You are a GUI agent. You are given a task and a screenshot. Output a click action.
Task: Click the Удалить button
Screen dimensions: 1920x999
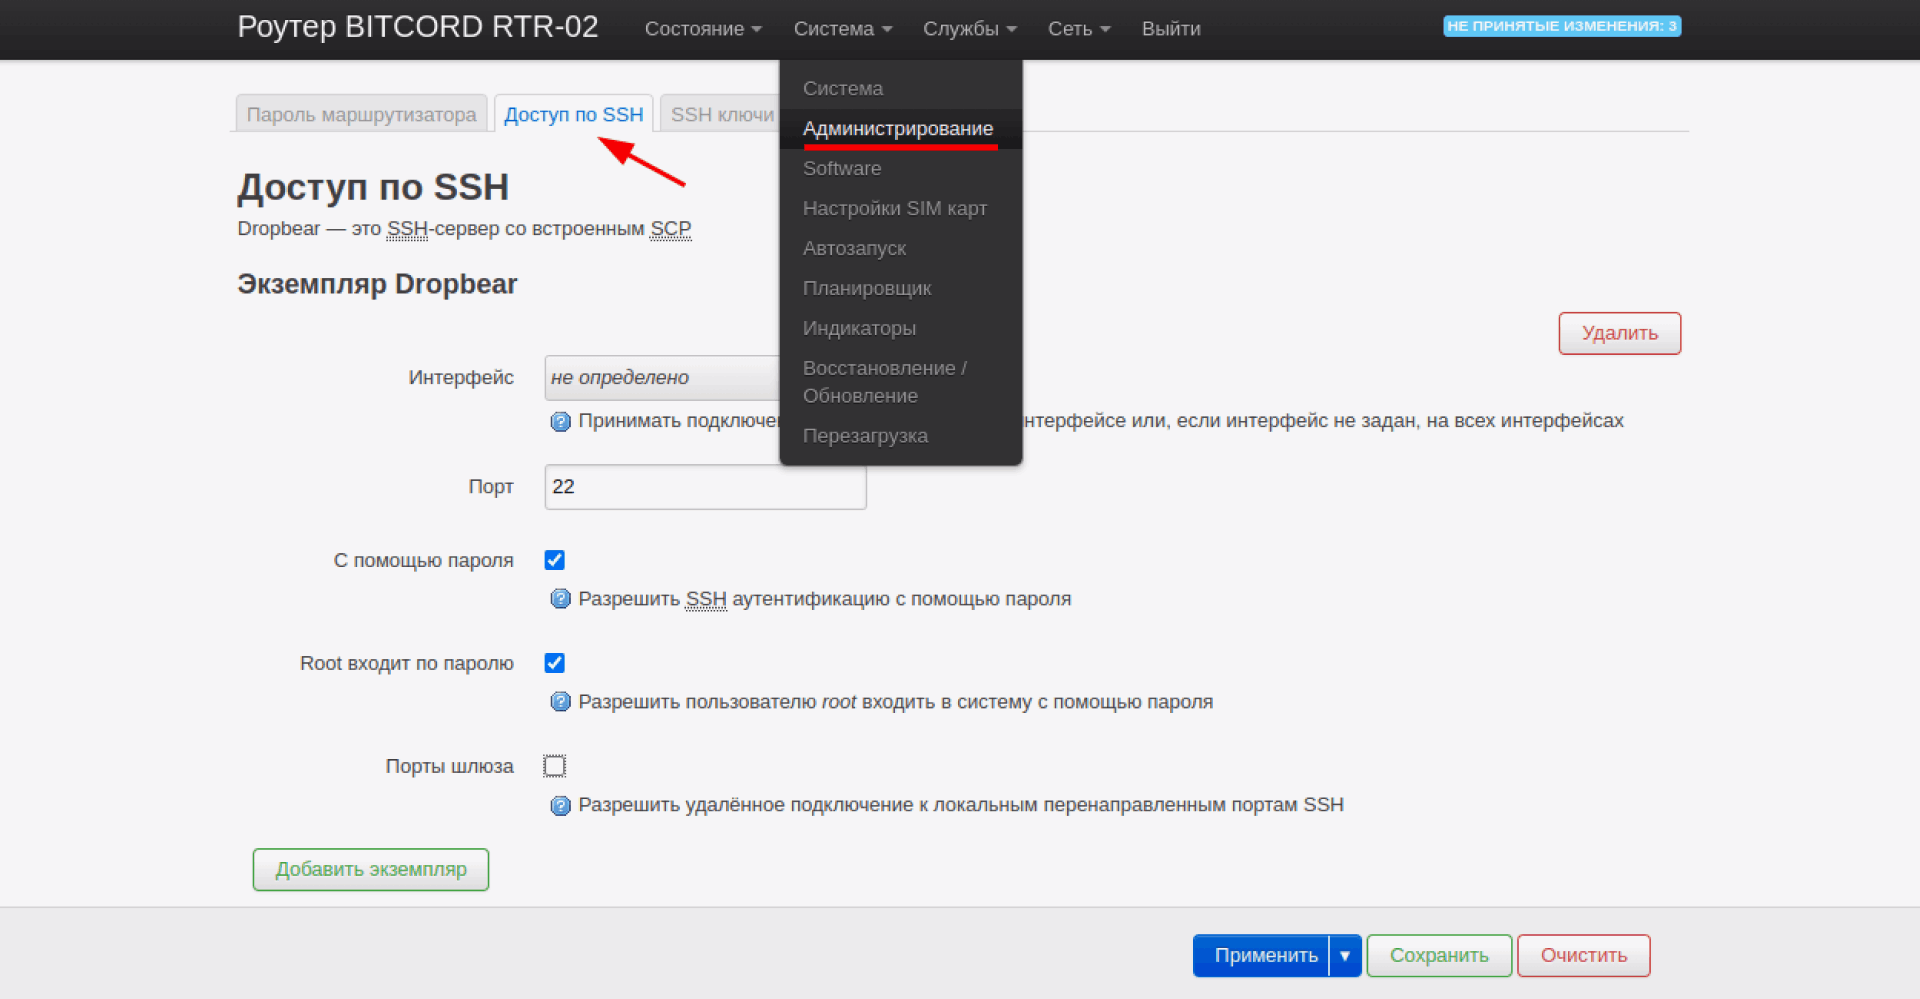1619,333
